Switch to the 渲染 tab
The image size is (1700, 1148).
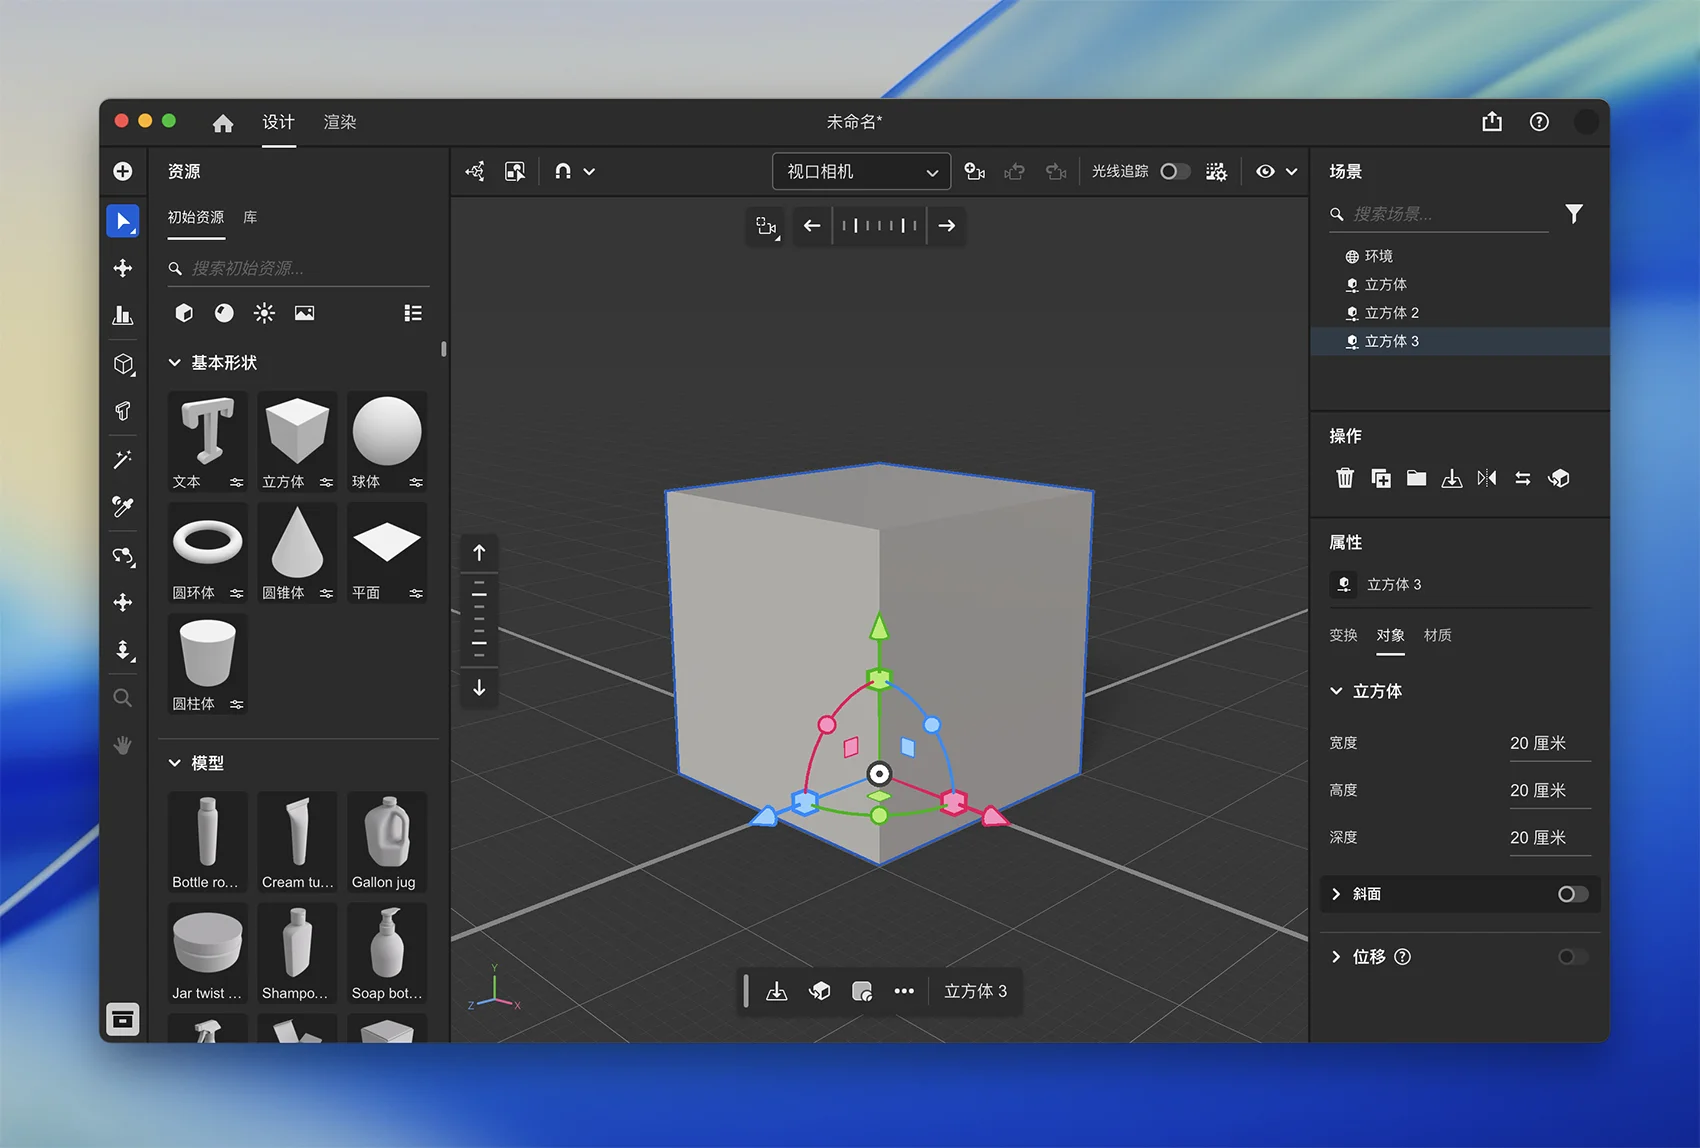[x=340, y=122]
